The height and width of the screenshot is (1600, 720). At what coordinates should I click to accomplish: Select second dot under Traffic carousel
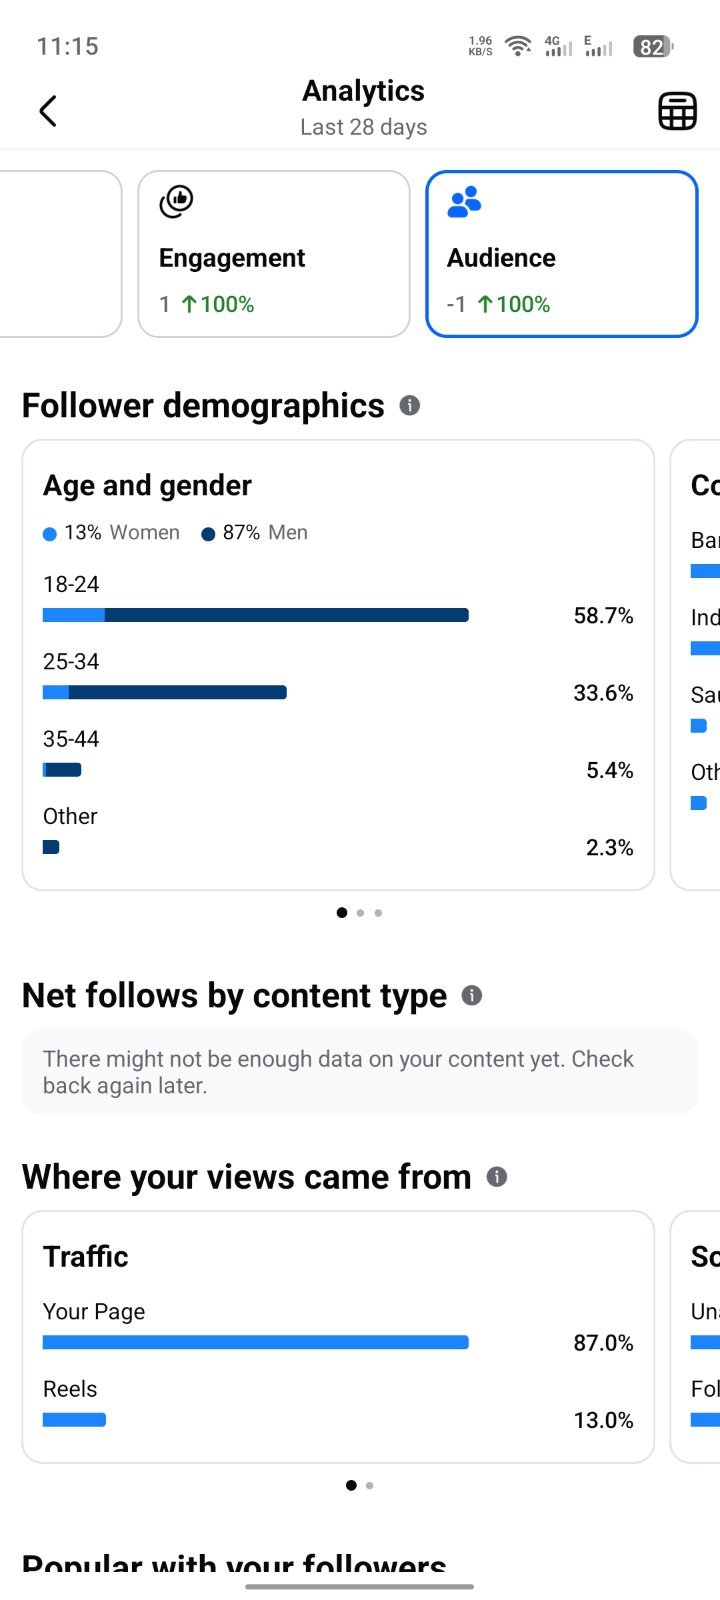pyautogui.click(x=370, y=1485)
